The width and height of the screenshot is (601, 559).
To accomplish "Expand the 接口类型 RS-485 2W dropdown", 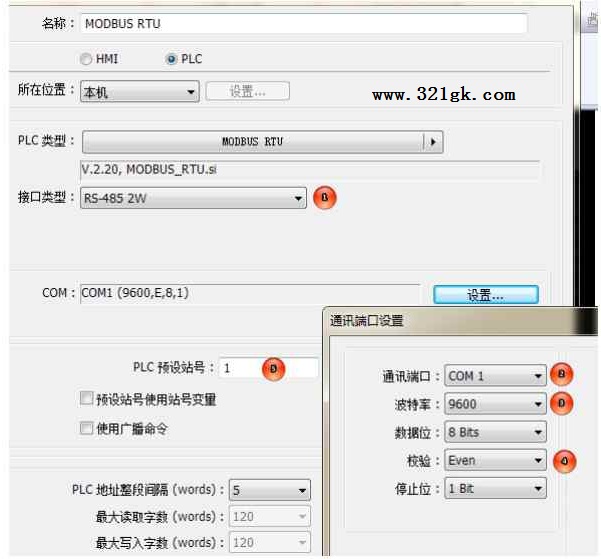I will point(193,199).
